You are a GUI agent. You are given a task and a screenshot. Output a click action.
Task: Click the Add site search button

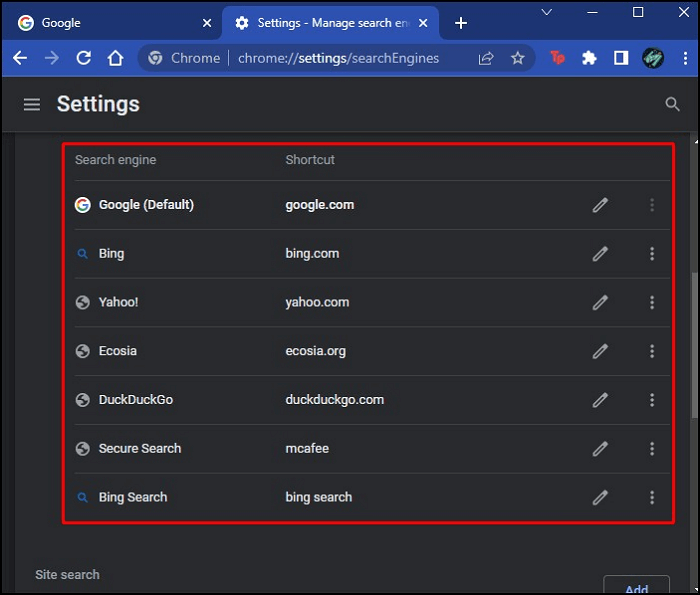tap(636, 588)
